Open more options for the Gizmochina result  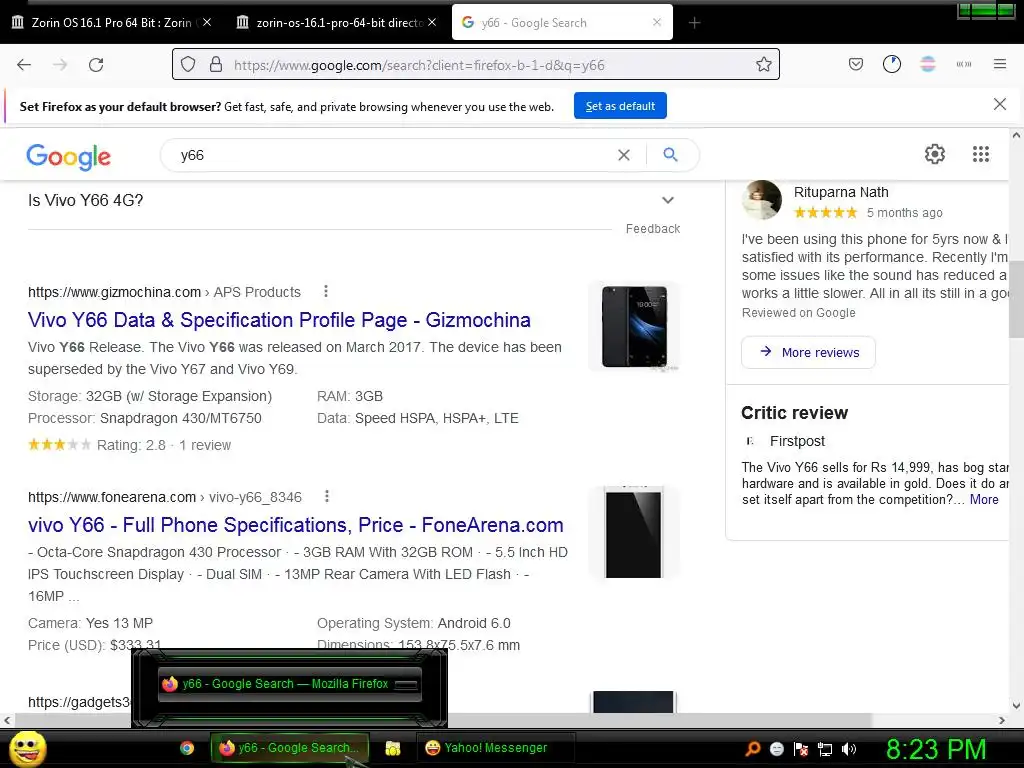[325, 291]
